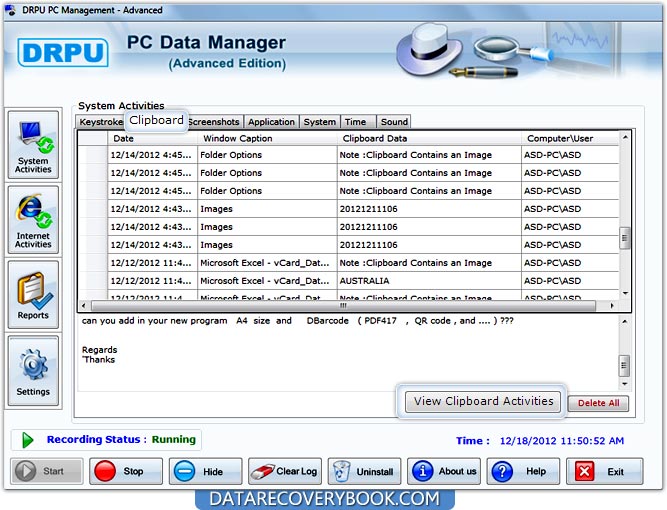Open the System tab
Screen dimensions: 667x510
(319, 122)
